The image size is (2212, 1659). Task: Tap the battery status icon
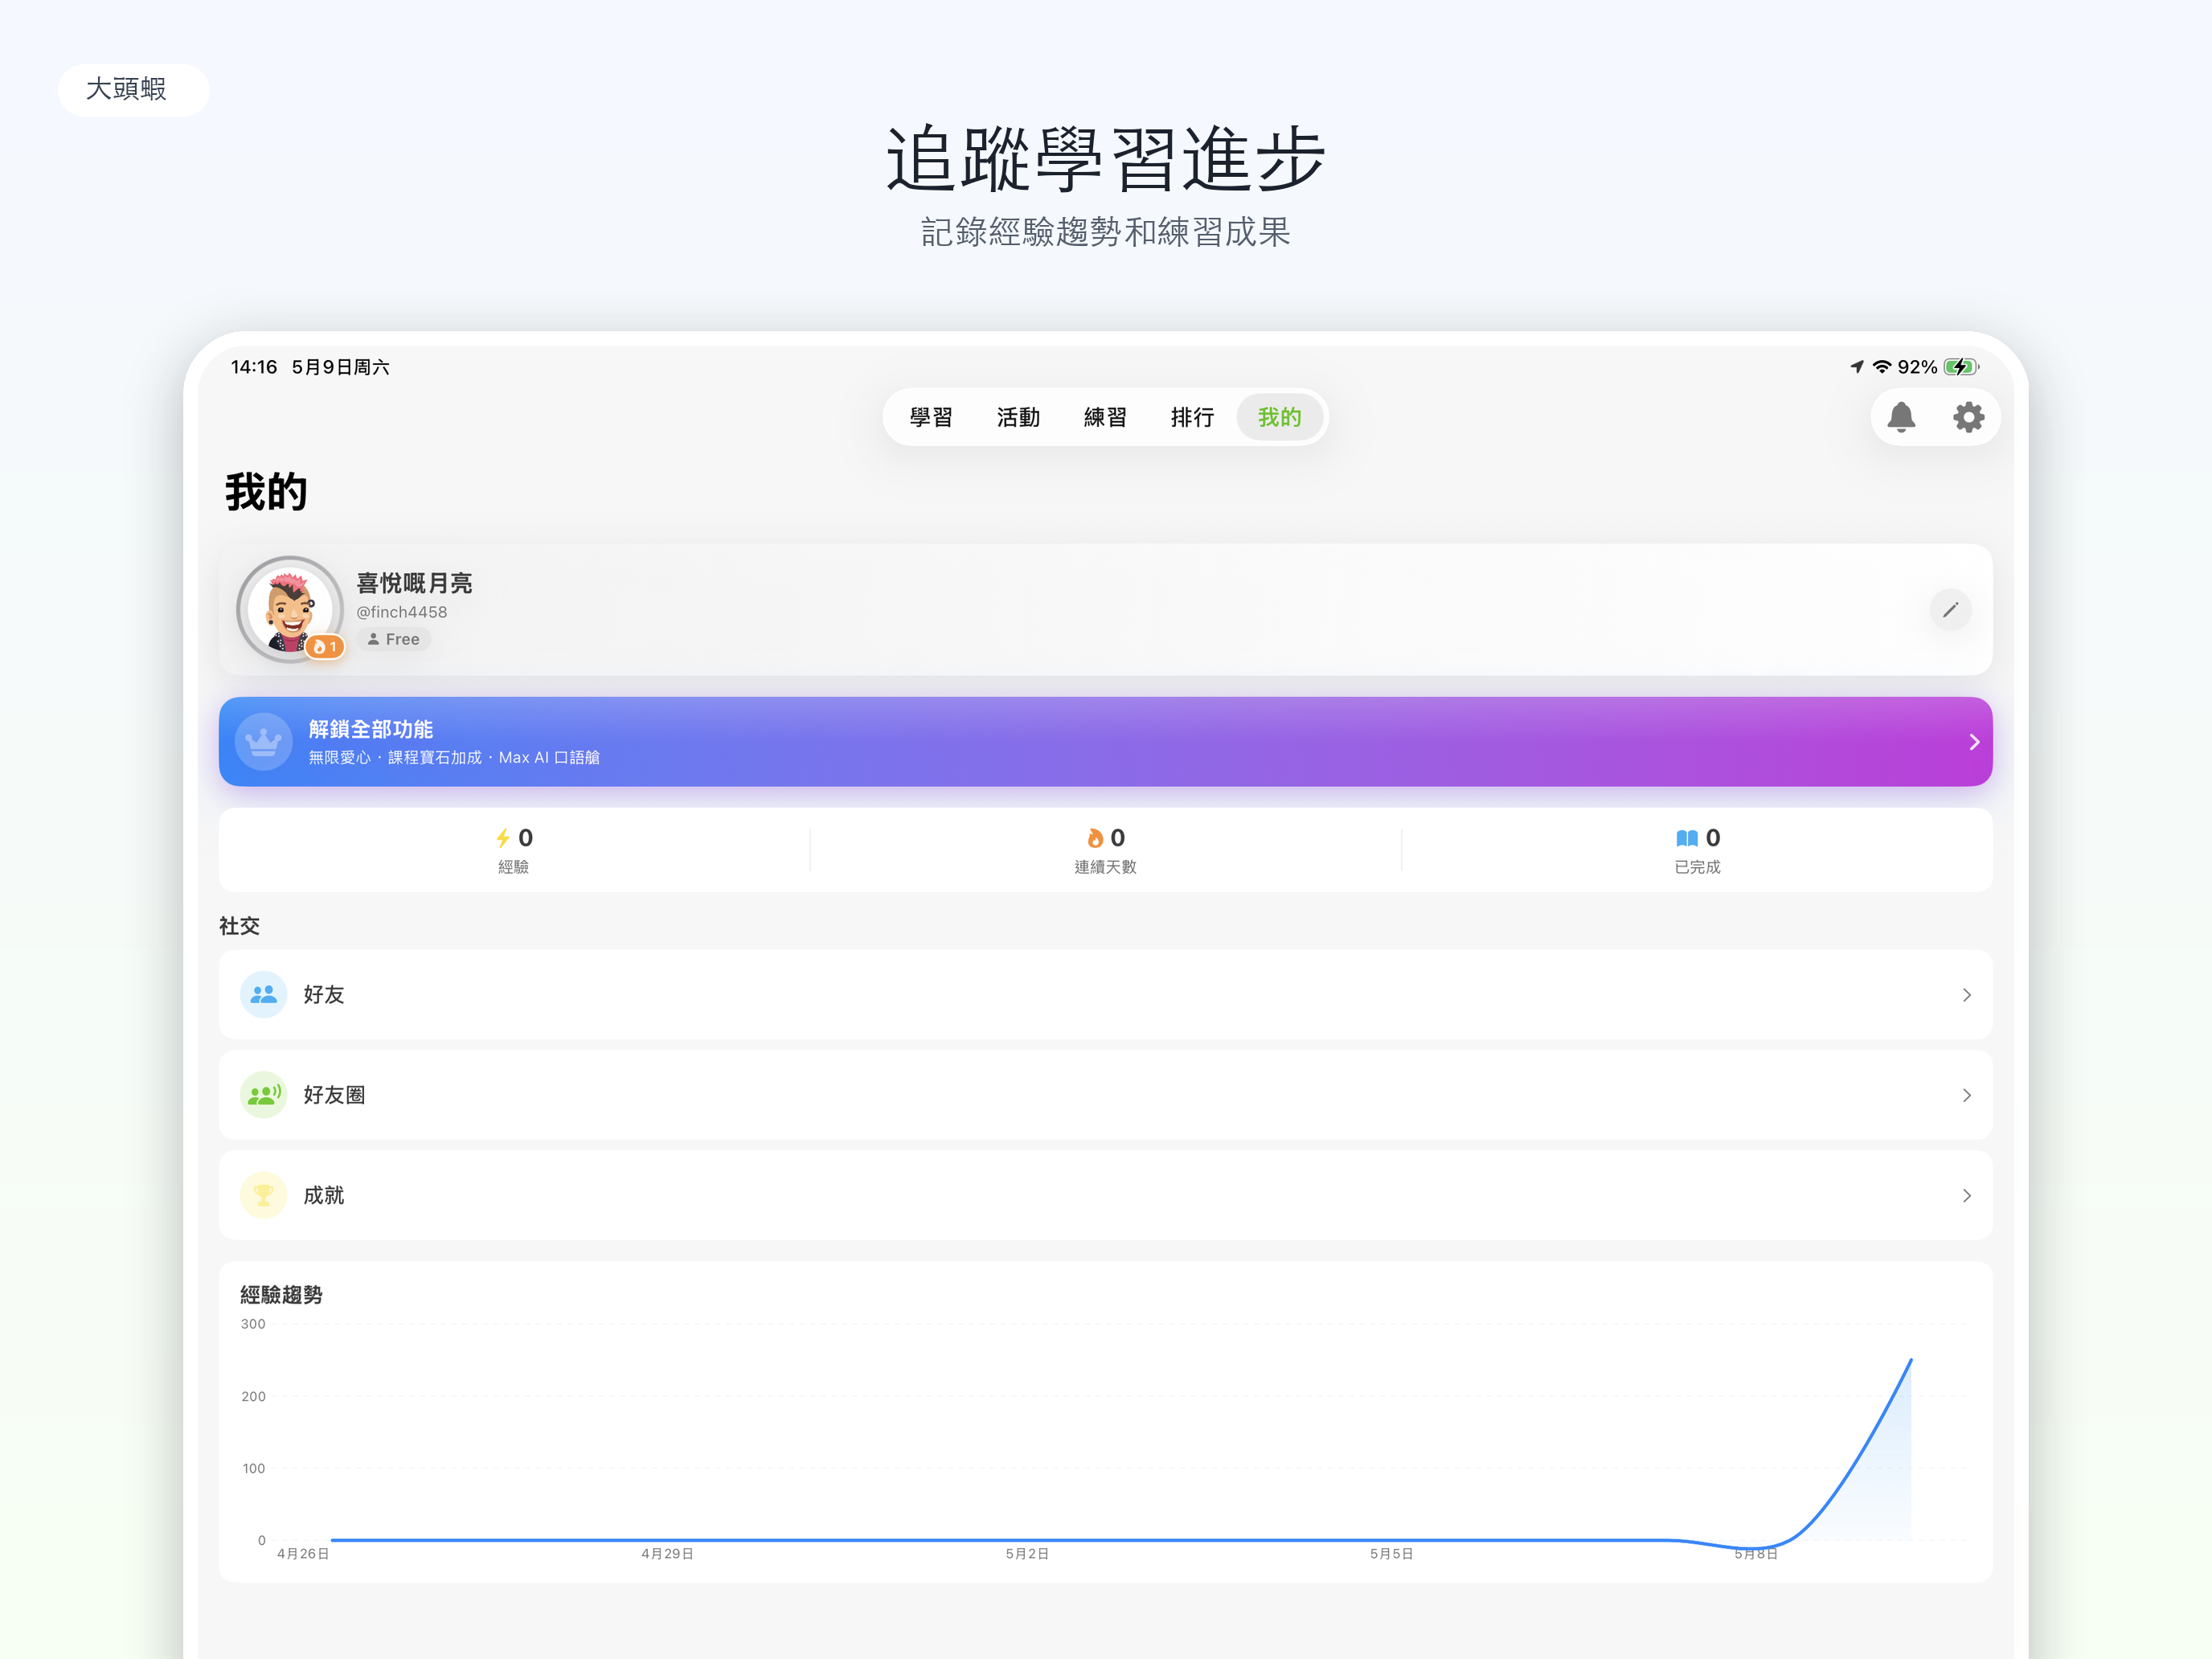(1961, 367)
